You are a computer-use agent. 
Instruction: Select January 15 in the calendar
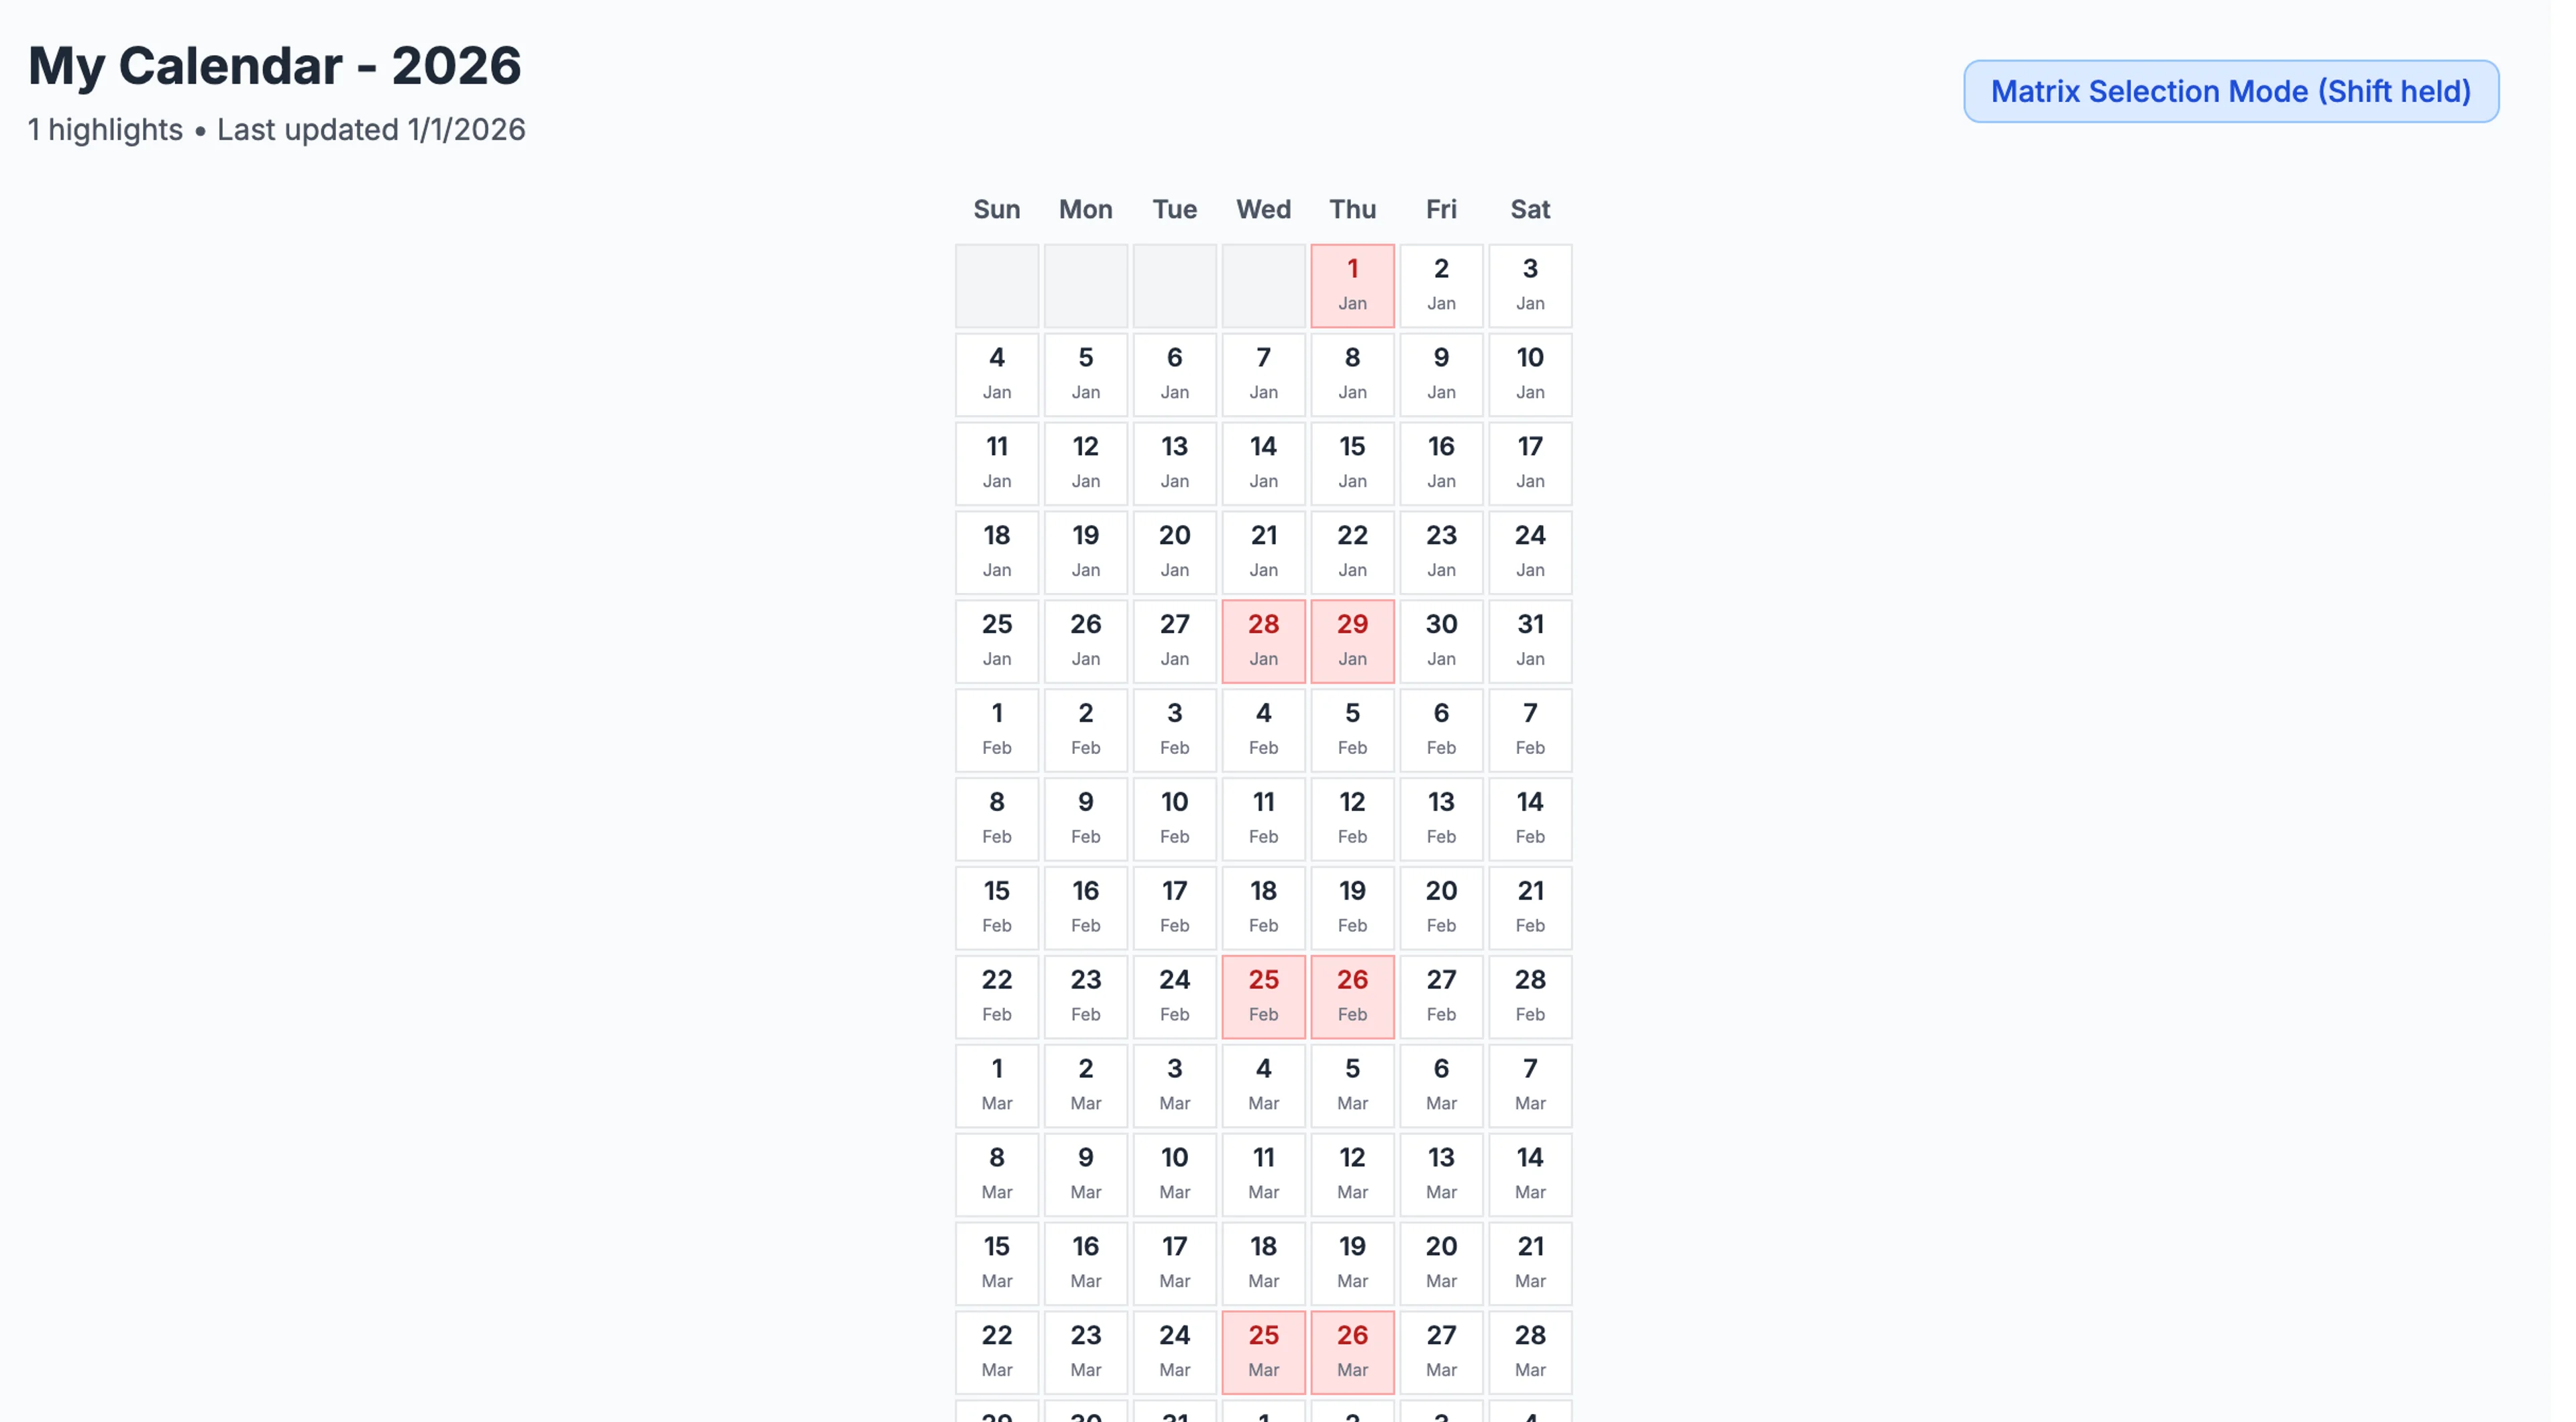1352,463
